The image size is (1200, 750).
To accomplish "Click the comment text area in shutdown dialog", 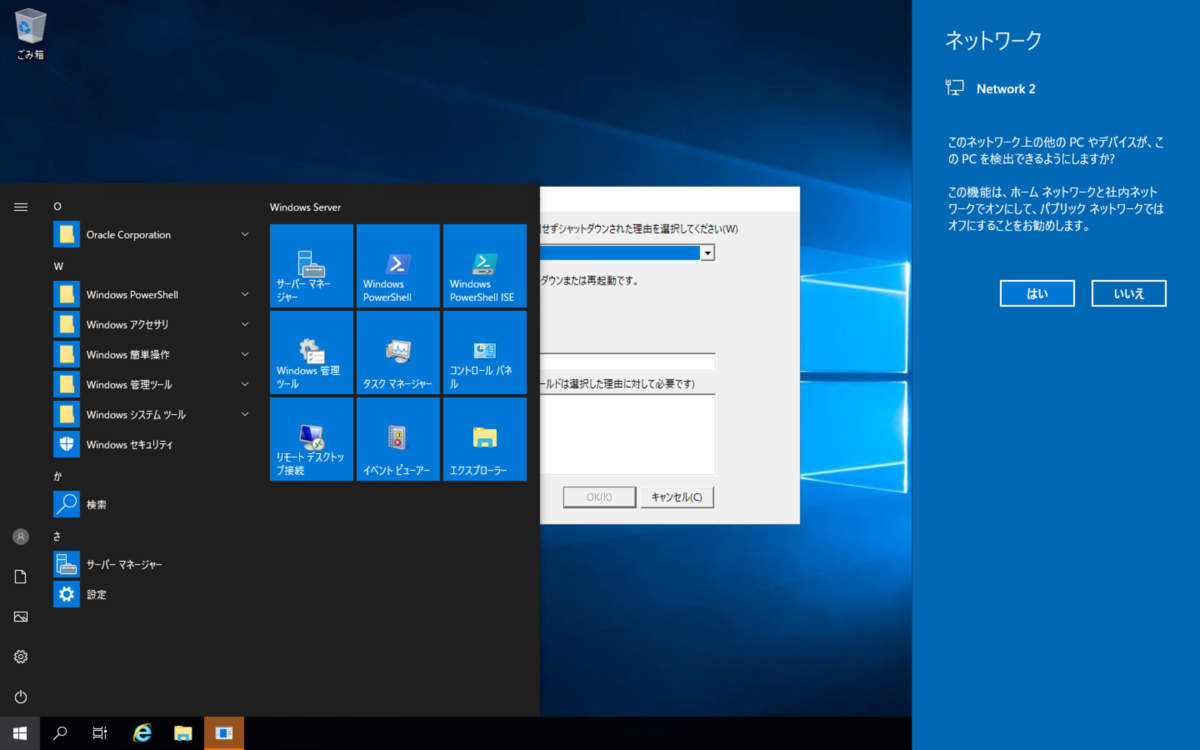I will (628, 434).
